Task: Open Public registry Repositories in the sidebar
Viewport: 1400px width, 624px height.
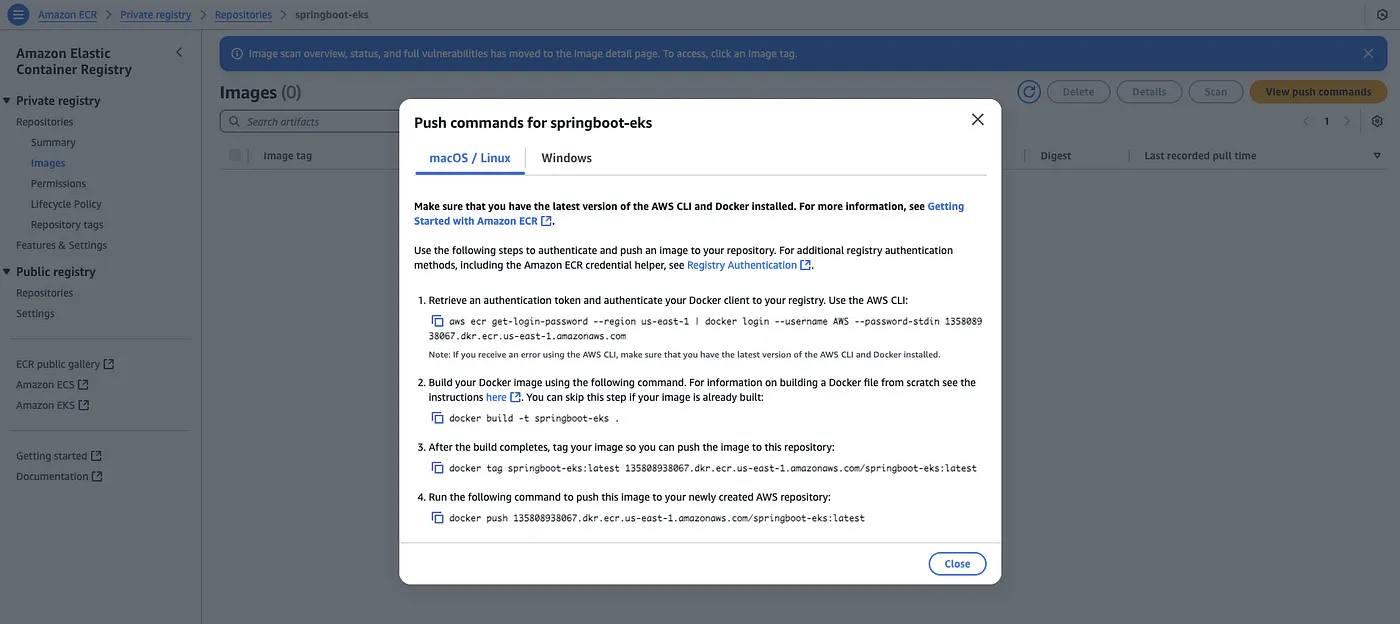Action: [45, 293]
